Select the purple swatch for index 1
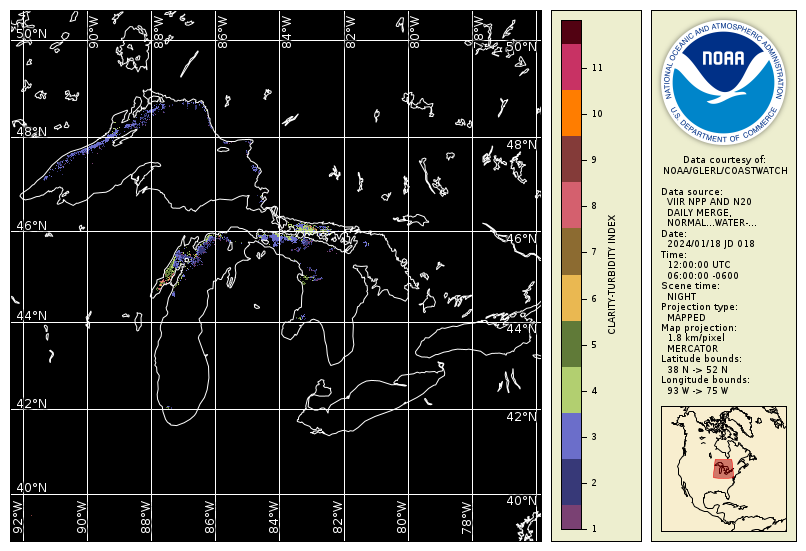 click(571, 517)
